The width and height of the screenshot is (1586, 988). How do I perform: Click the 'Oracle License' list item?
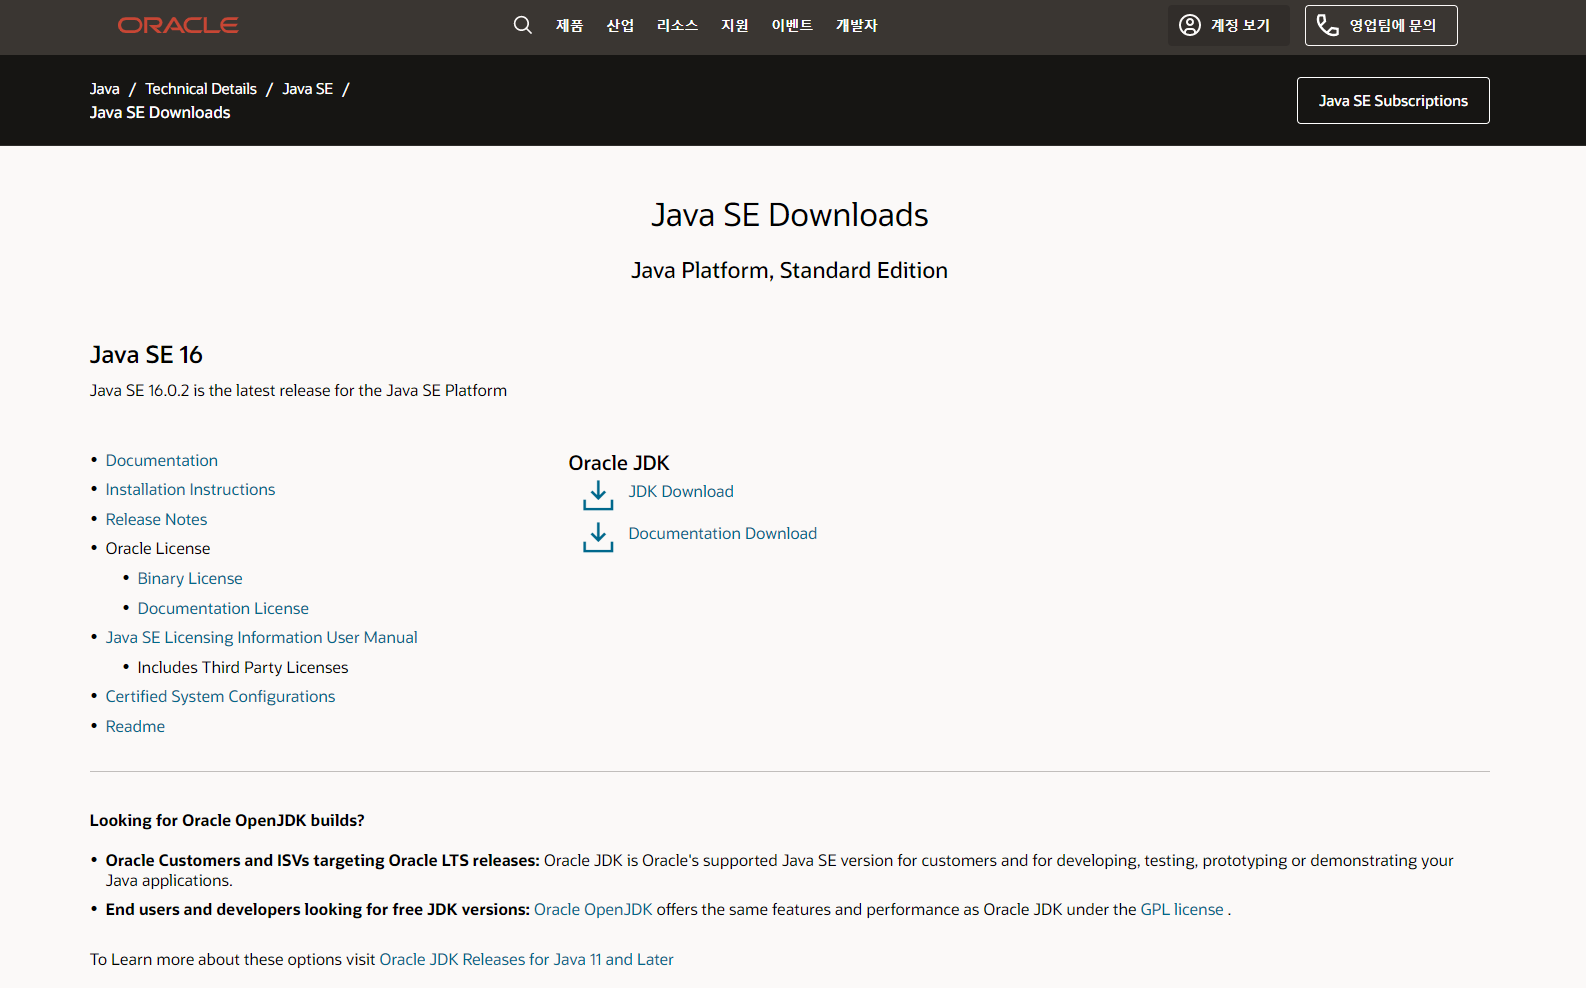coord(158,548)
